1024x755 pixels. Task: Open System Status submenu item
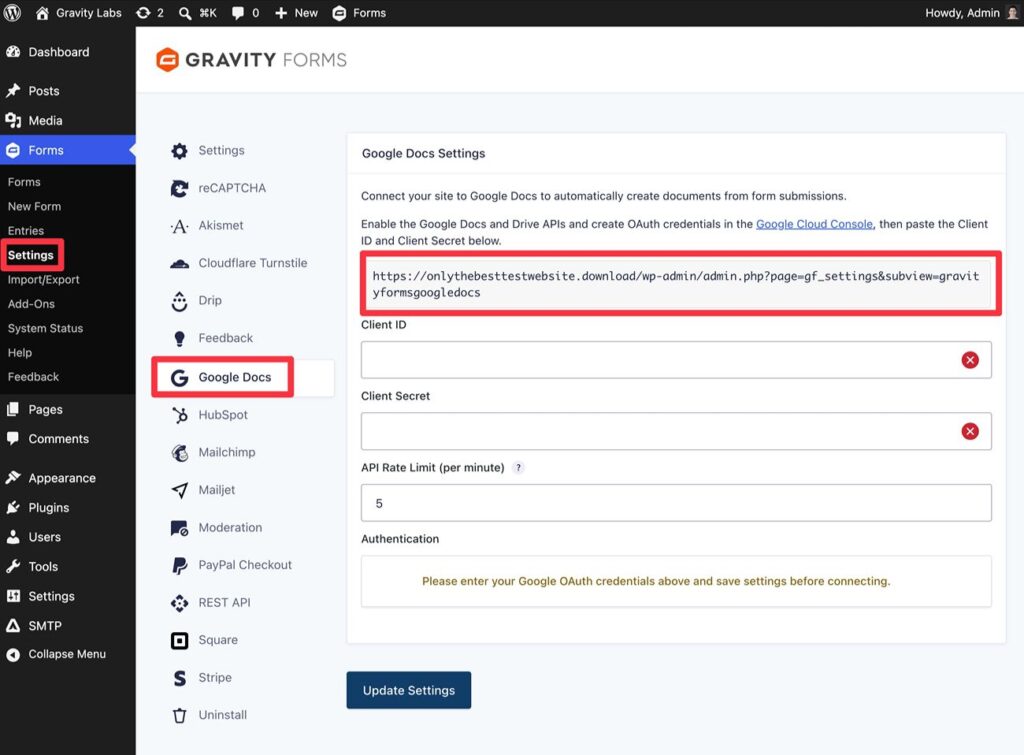point(46,328)
